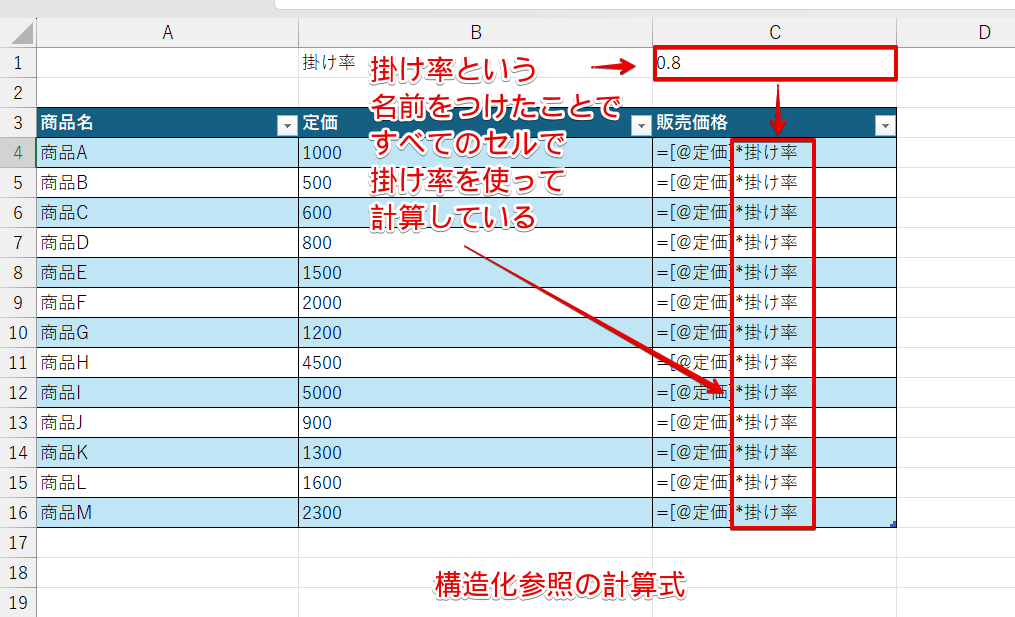Click cell 商品M
The height and width of the screenshot is (617, 1015).
pyautogui.click(x=168, y=513)
